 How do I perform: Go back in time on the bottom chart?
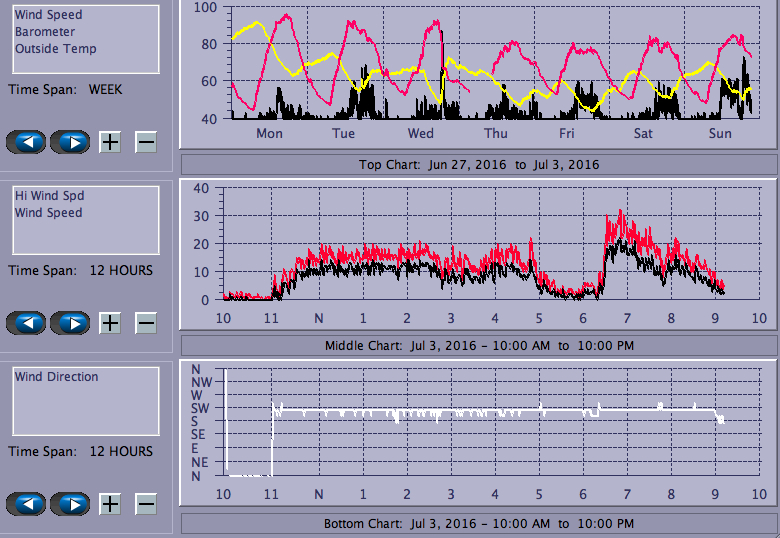26,504
